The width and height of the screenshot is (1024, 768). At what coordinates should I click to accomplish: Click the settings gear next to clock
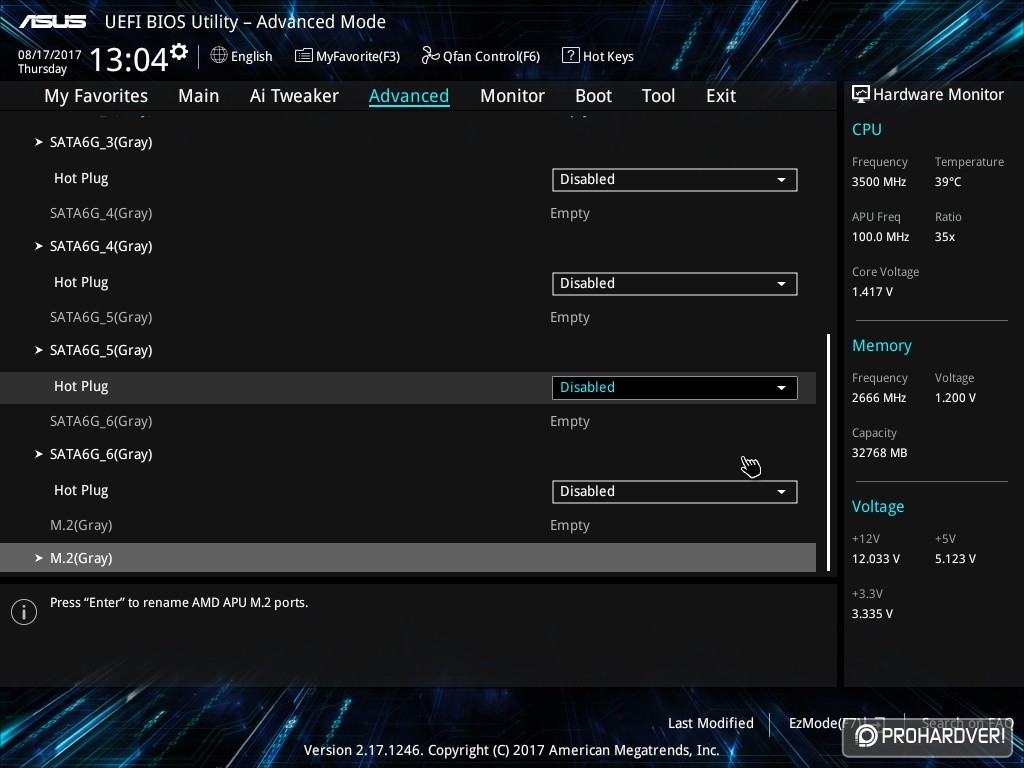click(x=179, y=52)
